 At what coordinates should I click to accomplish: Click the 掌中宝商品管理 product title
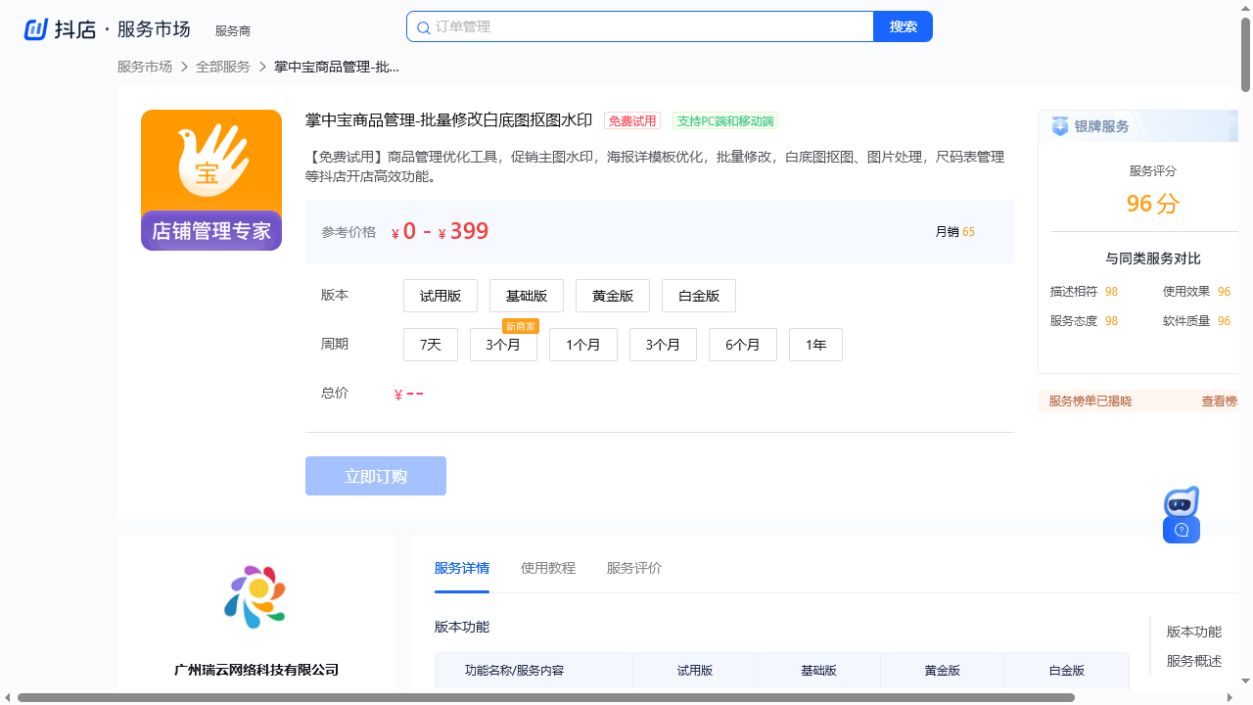click(449, 121)
